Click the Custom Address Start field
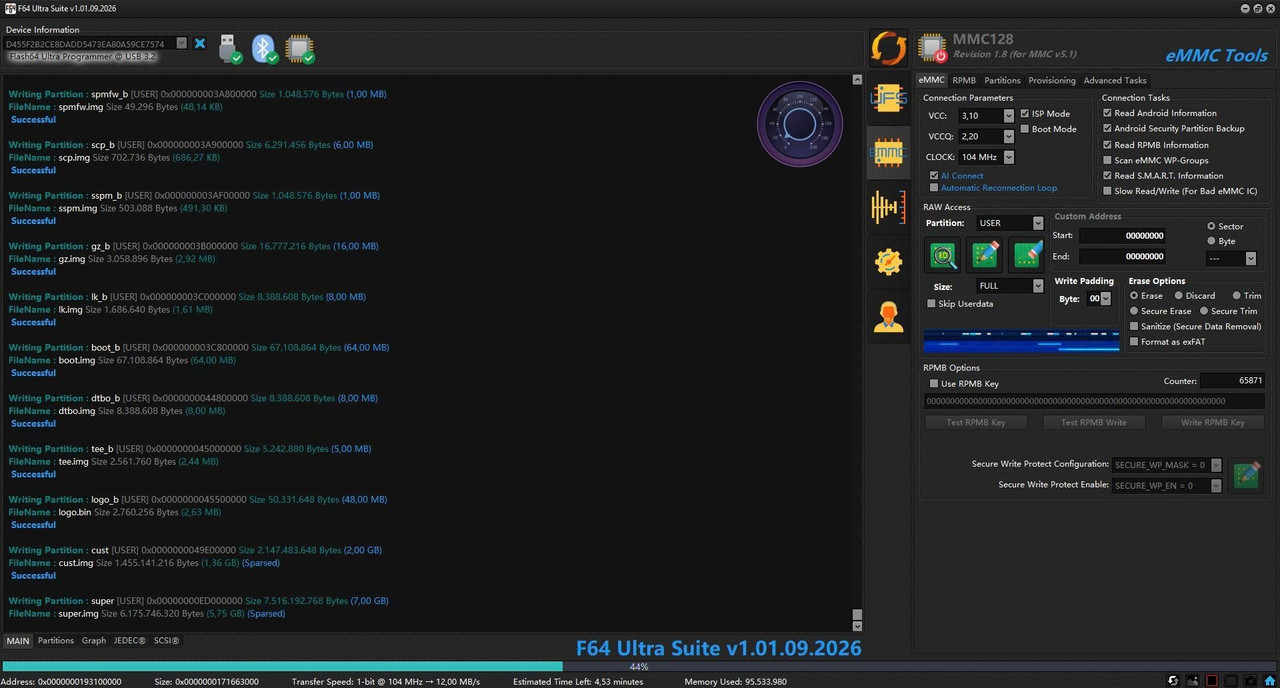This screenshot has height=688, width=1280. pyautogui.click(x=1123, y=236)
